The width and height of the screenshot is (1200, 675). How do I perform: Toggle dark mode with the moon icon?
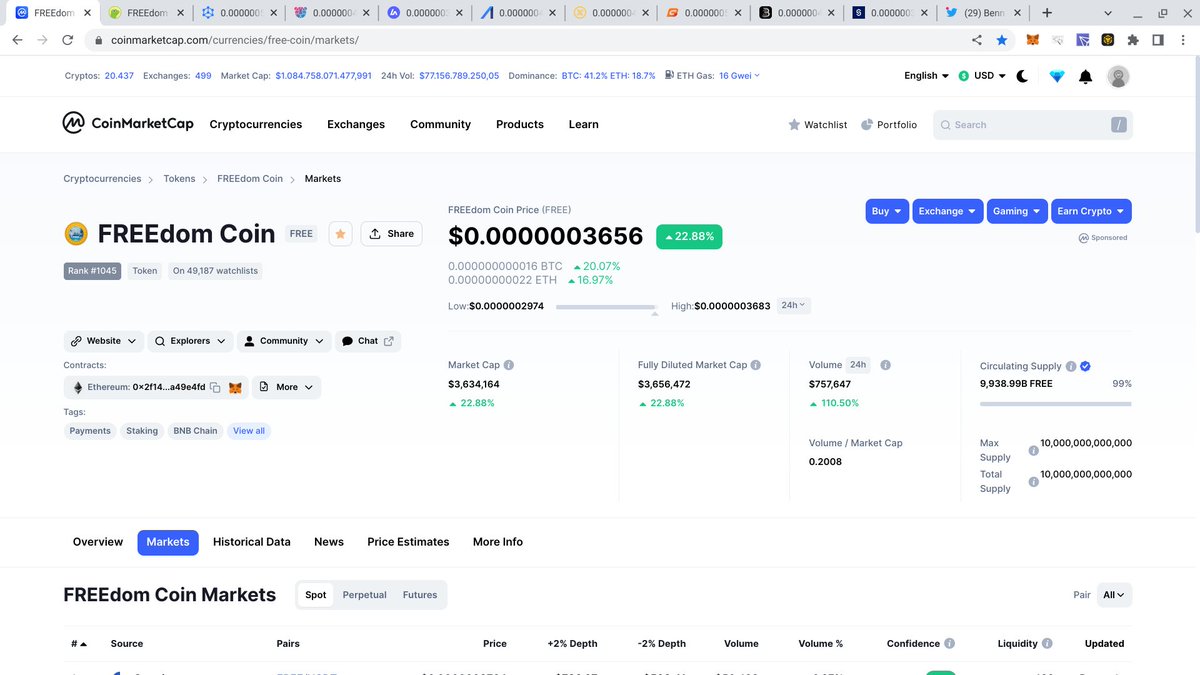1021,75
